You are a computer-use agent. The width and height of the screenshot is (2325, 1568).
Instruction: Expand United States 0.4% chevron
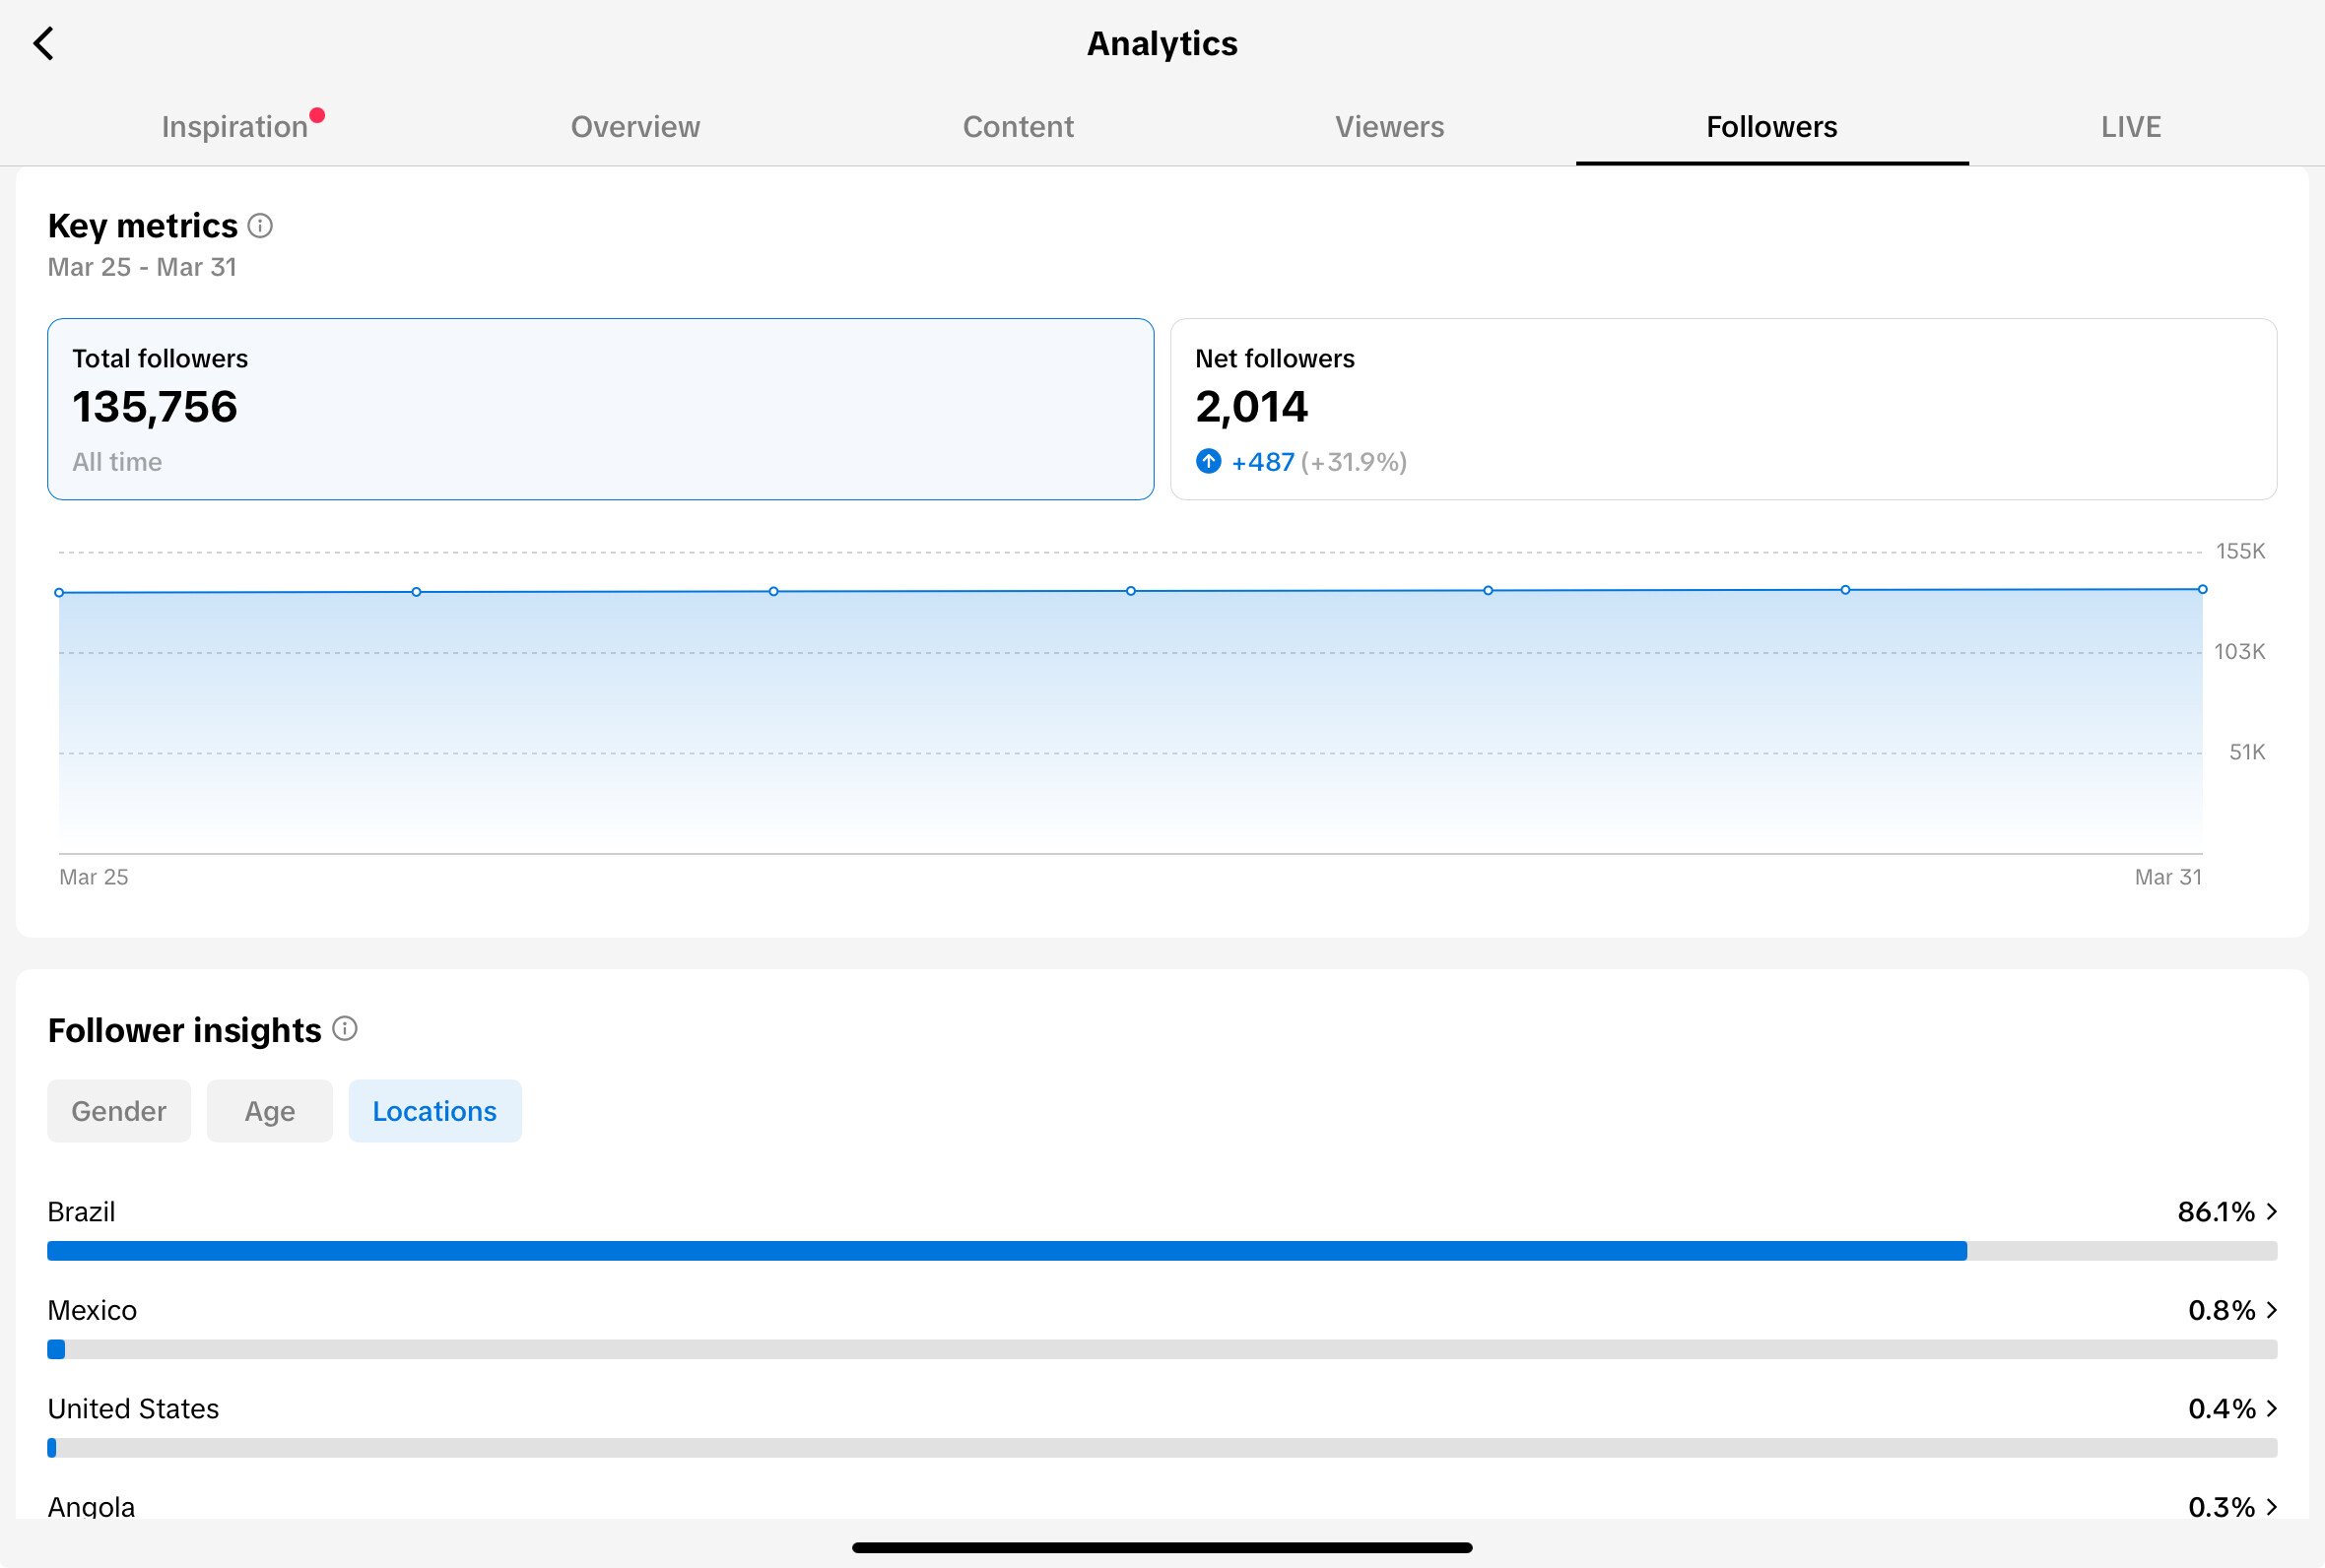[x=2272, y=1409]
